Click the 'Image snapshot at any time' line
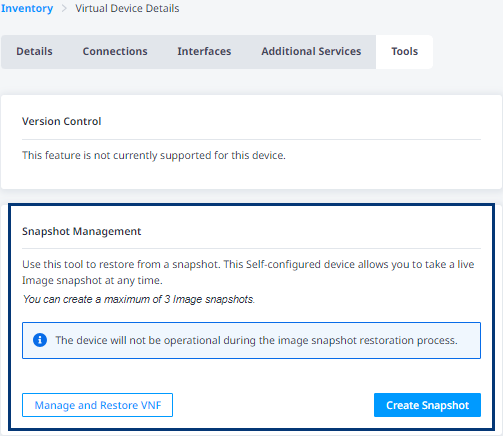Image resolution: width=503 pixels, height=436 pixels. point(92,280)
